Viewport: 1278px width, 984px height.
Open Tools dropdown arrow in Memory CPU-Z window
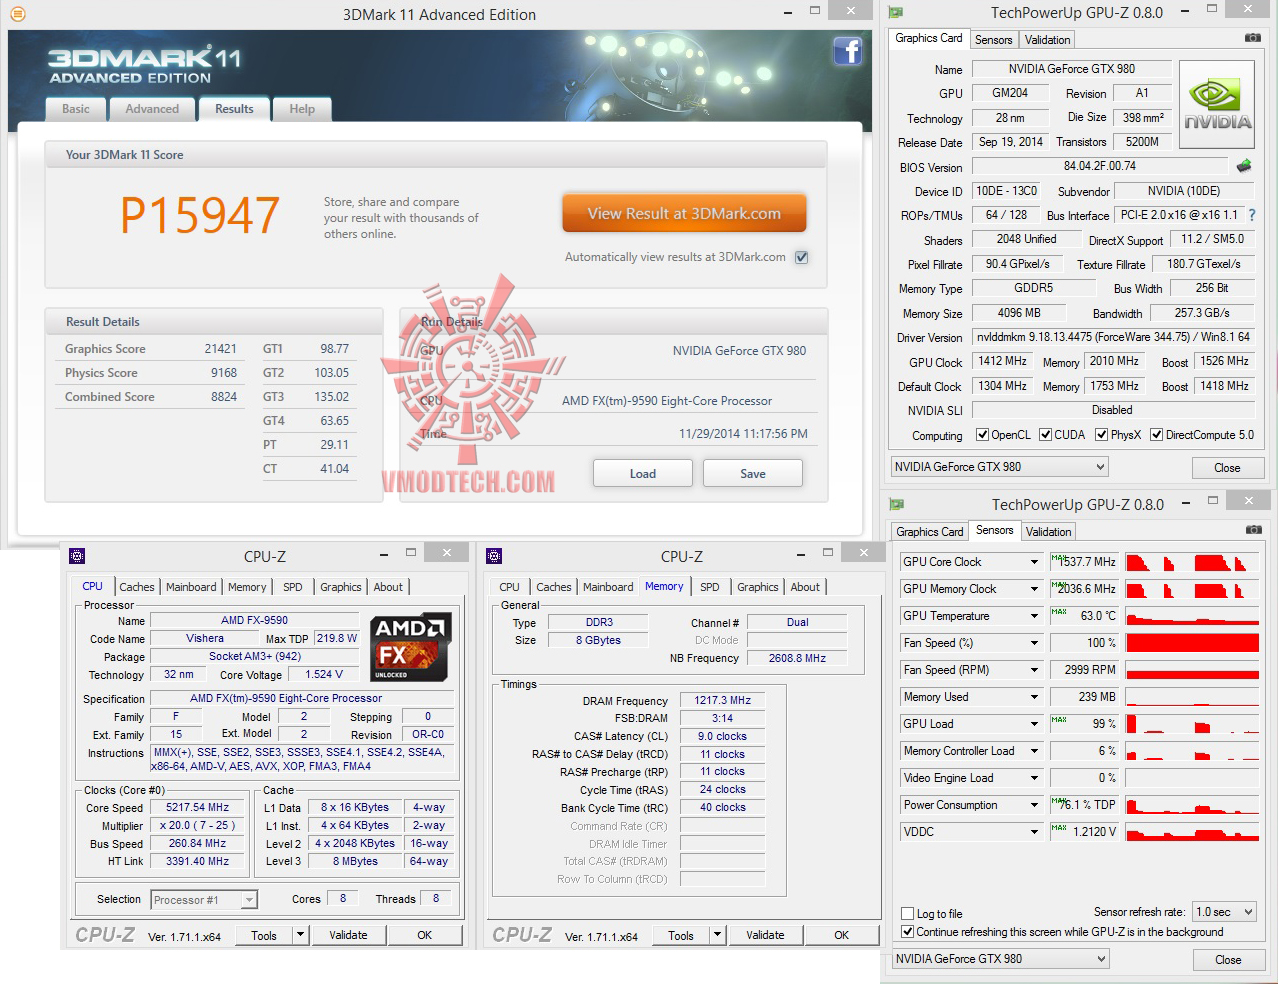pyautogui.click(x=717, y=935)
